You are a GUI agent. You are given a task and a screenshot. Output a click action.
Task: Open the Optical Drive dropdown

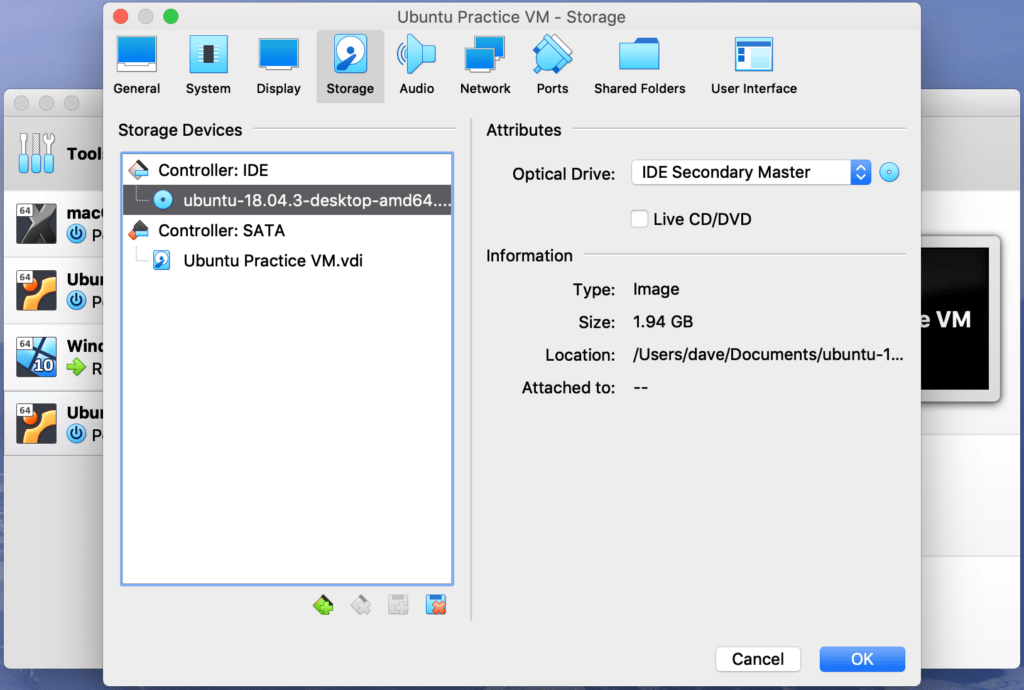coord(751,172)
